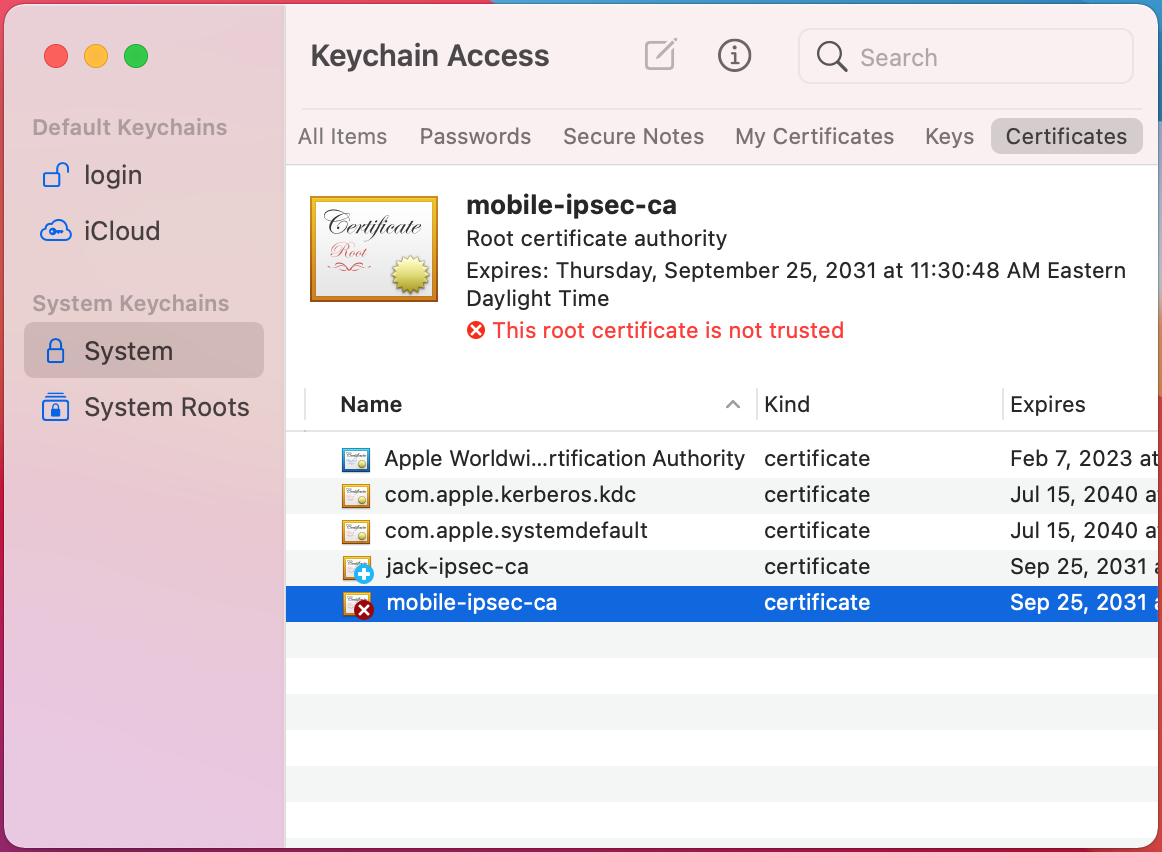Select the System keychain
Image resolution: width=1162 pixels, height=852 pixels.
click(128, 351)
